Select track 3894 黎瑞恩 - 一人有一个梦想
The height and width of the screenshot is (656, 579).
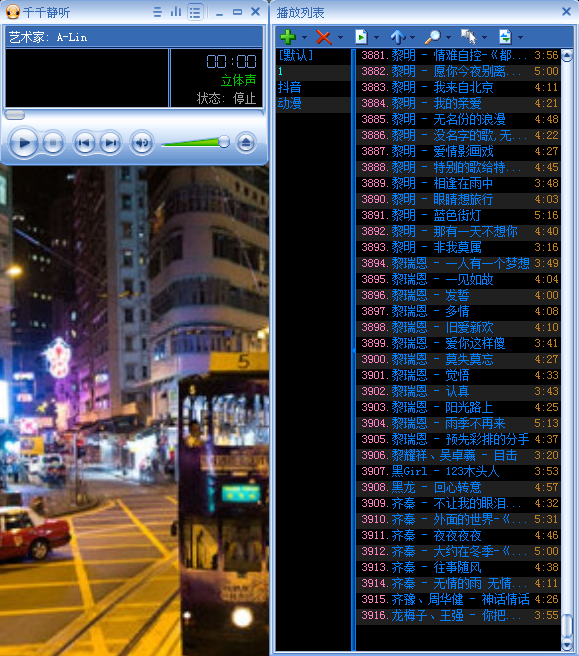click(459, 263)
